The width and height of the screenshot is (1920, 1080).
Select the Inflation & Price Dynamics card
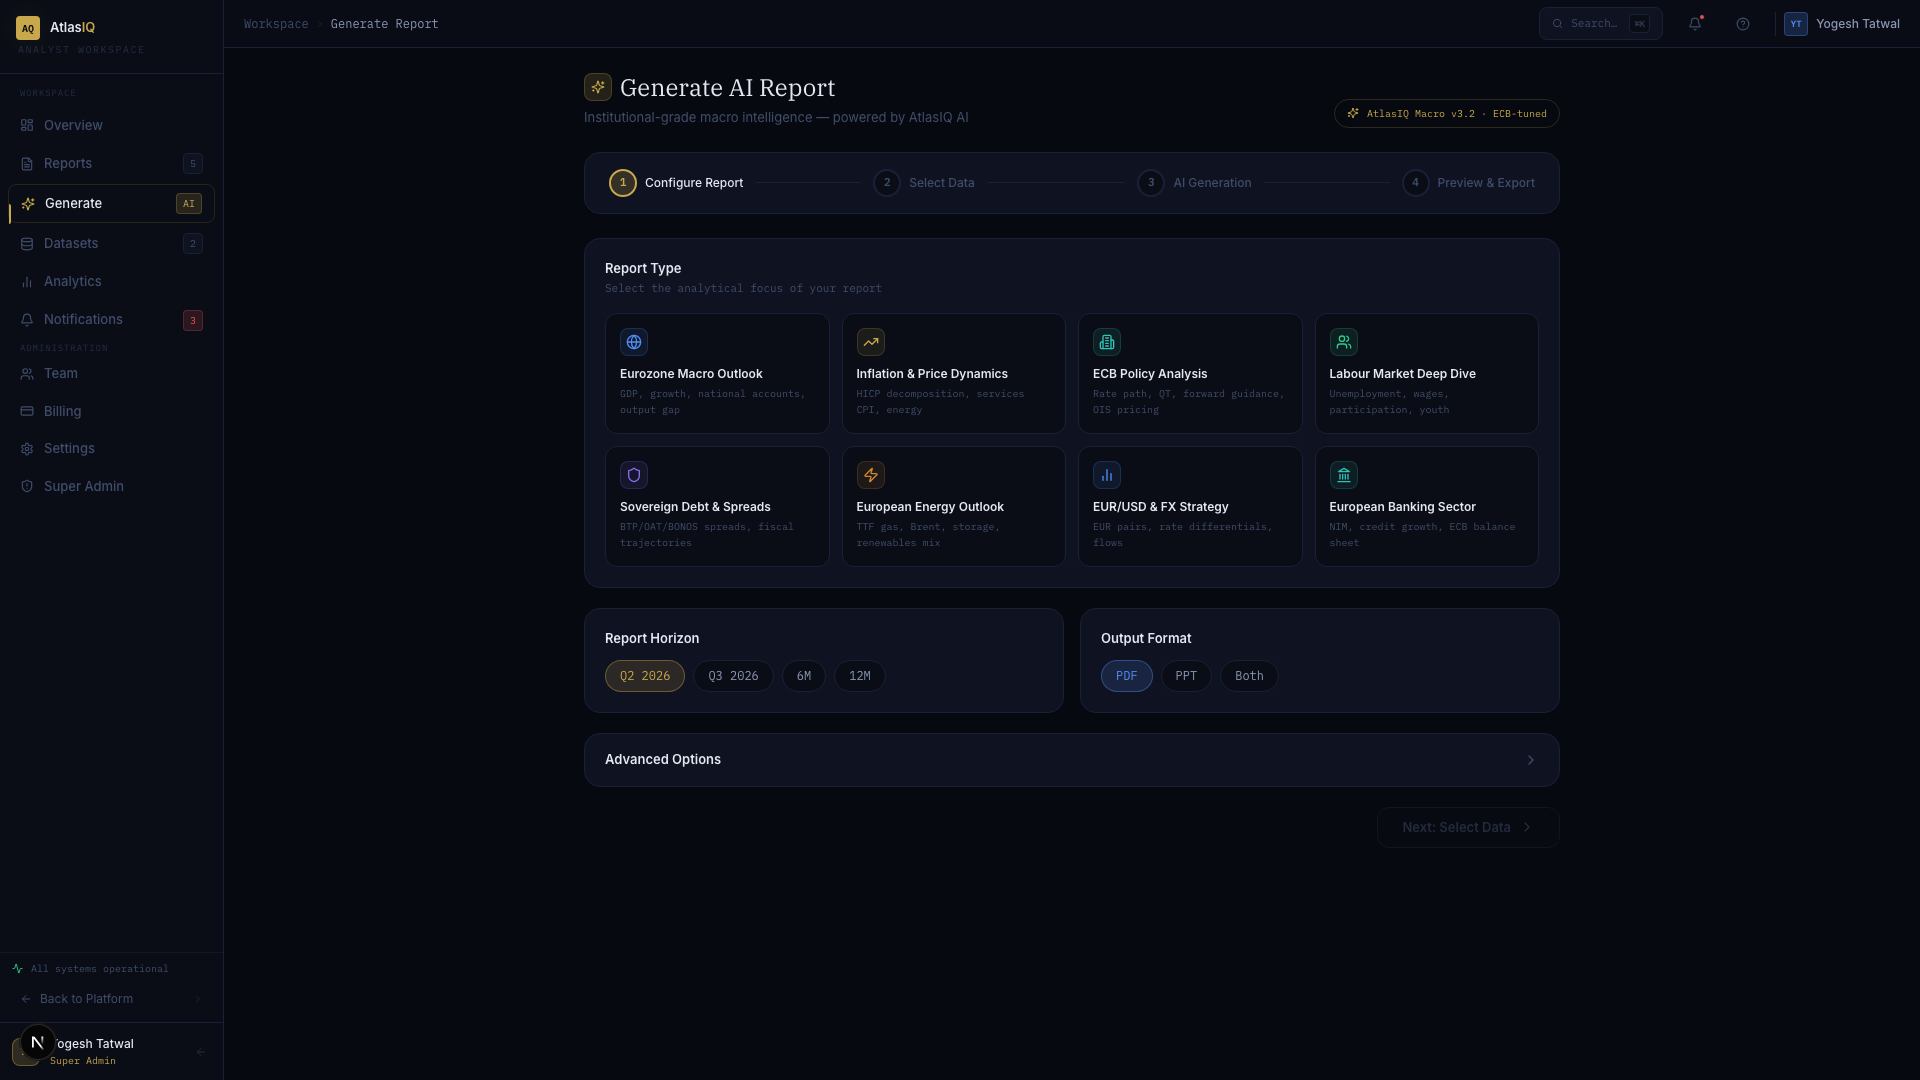point(954,373)
